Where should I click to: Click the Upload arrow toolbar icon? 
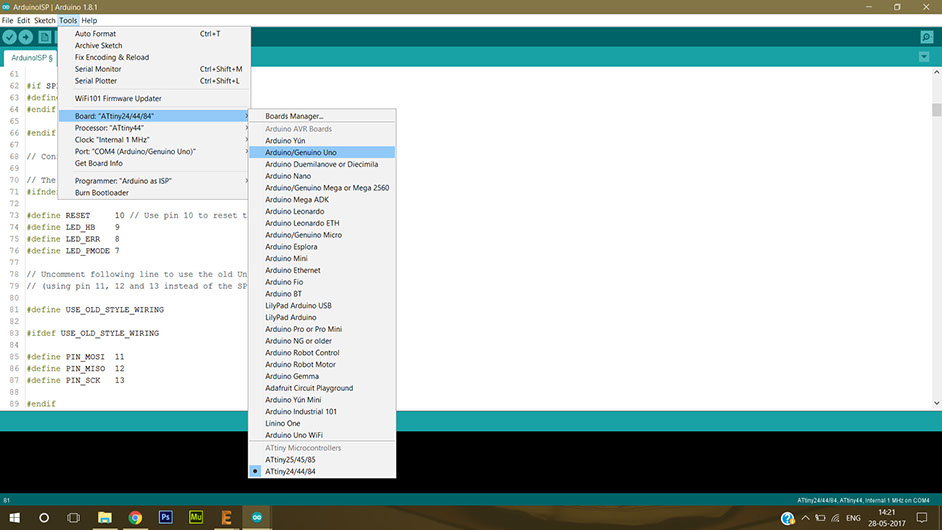(x=26, y=37)
